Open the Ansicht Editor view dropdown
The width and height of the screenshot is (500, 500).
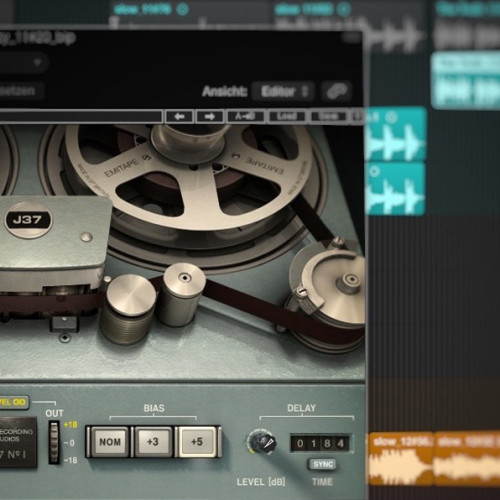click(283, 91)
